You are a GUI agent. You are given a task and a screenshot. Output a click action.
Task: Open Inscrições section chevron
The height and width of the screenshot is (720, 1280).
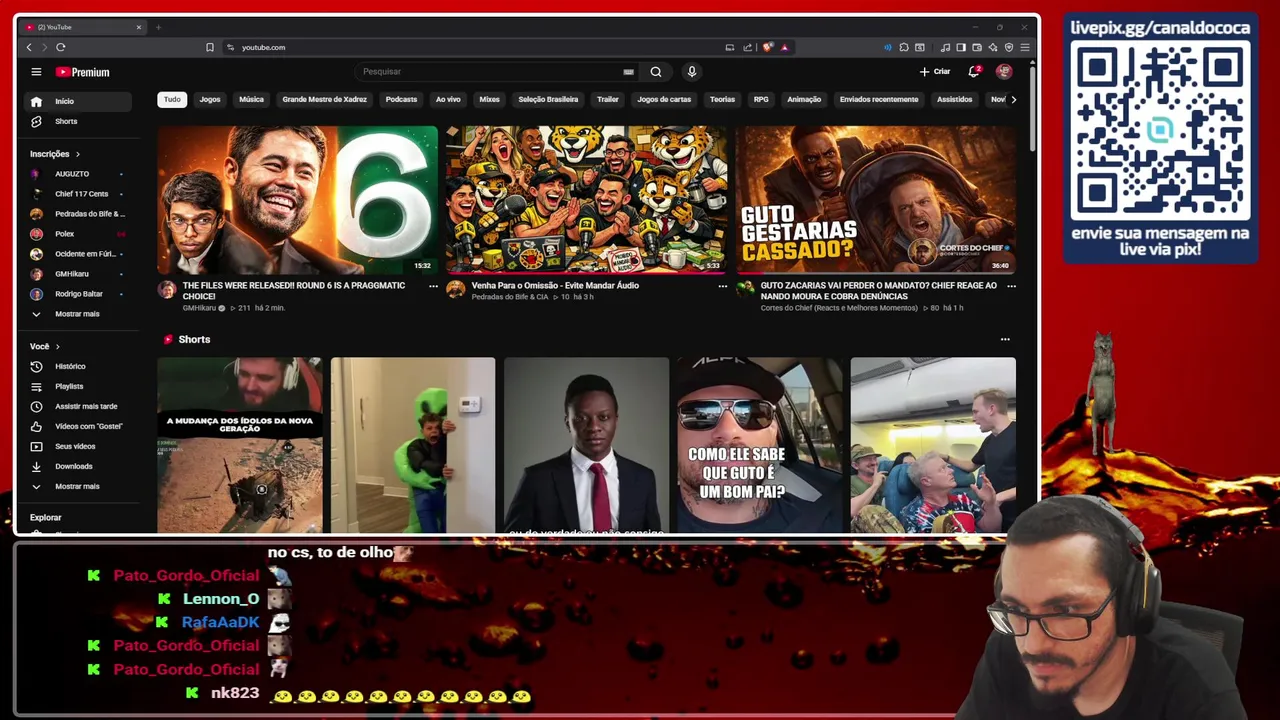tap(77, 154)
